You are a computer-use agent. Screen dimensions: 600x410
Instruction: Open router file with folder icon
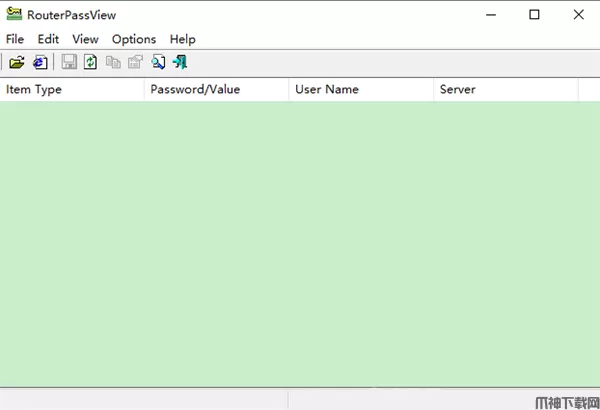16,62
